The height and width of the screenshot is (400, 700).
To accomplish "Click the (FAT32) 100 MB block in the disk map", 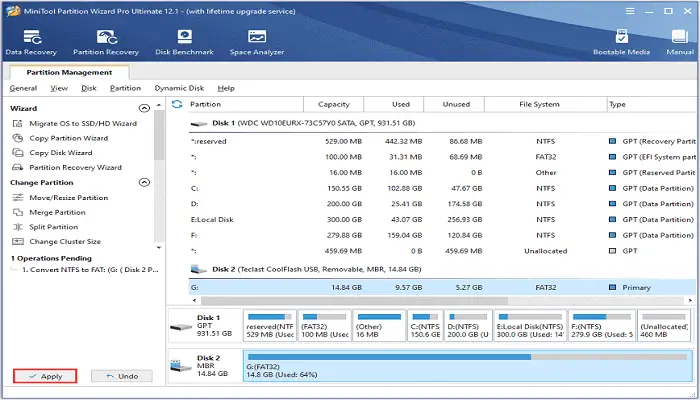I will (325, 326).
